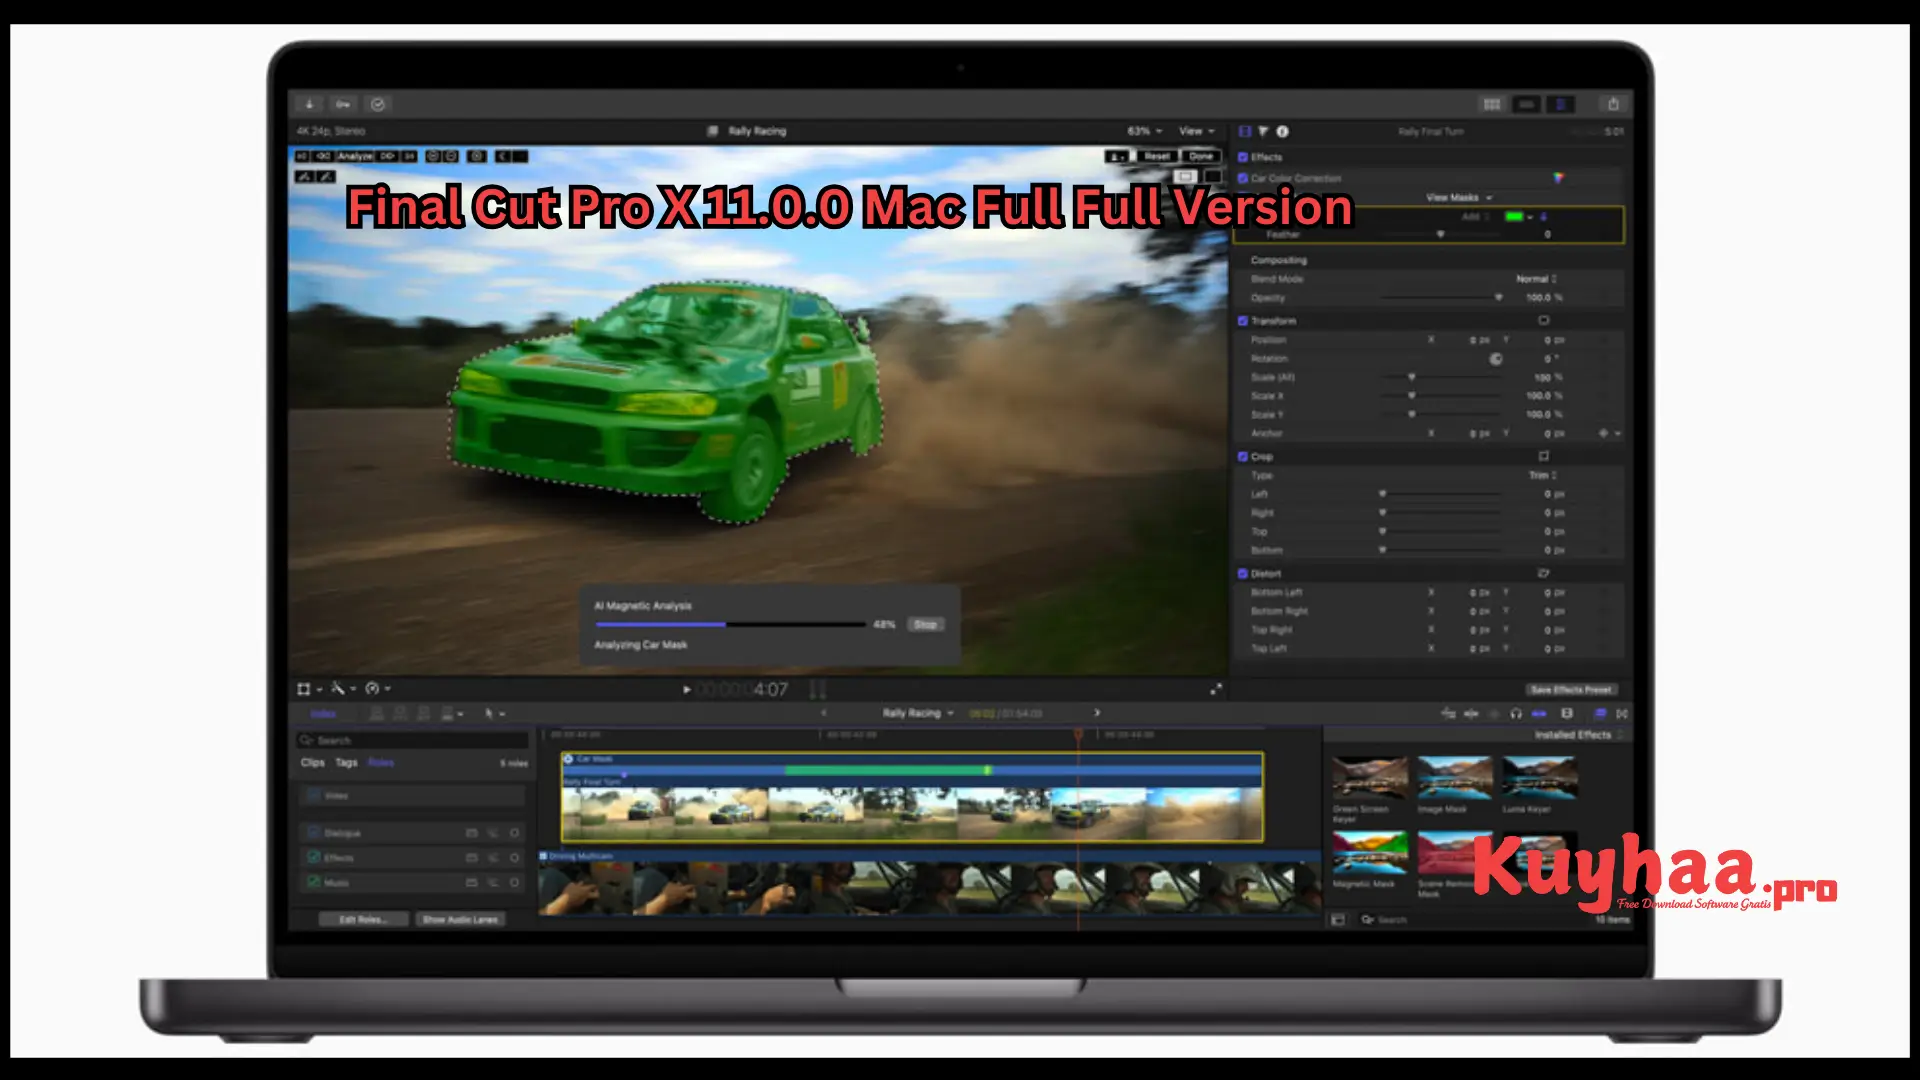Click the play button in the viewer
This screenshot has width=1920, height=1080.
(x=686, y=689)
